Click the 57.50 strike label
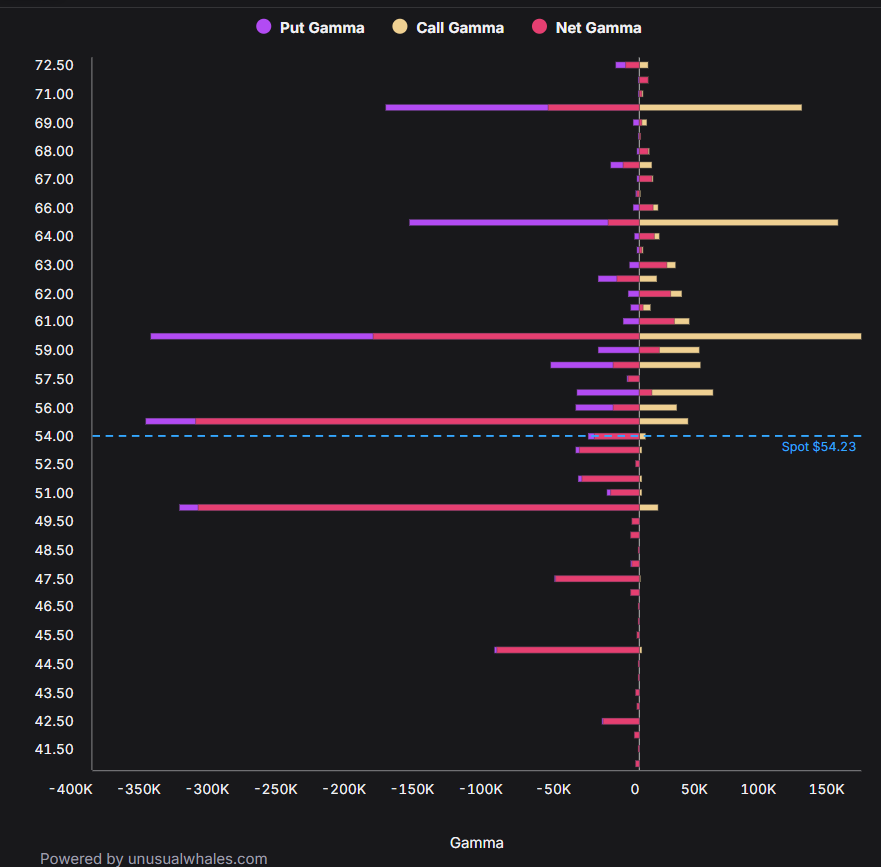 (x=54, y=379)
